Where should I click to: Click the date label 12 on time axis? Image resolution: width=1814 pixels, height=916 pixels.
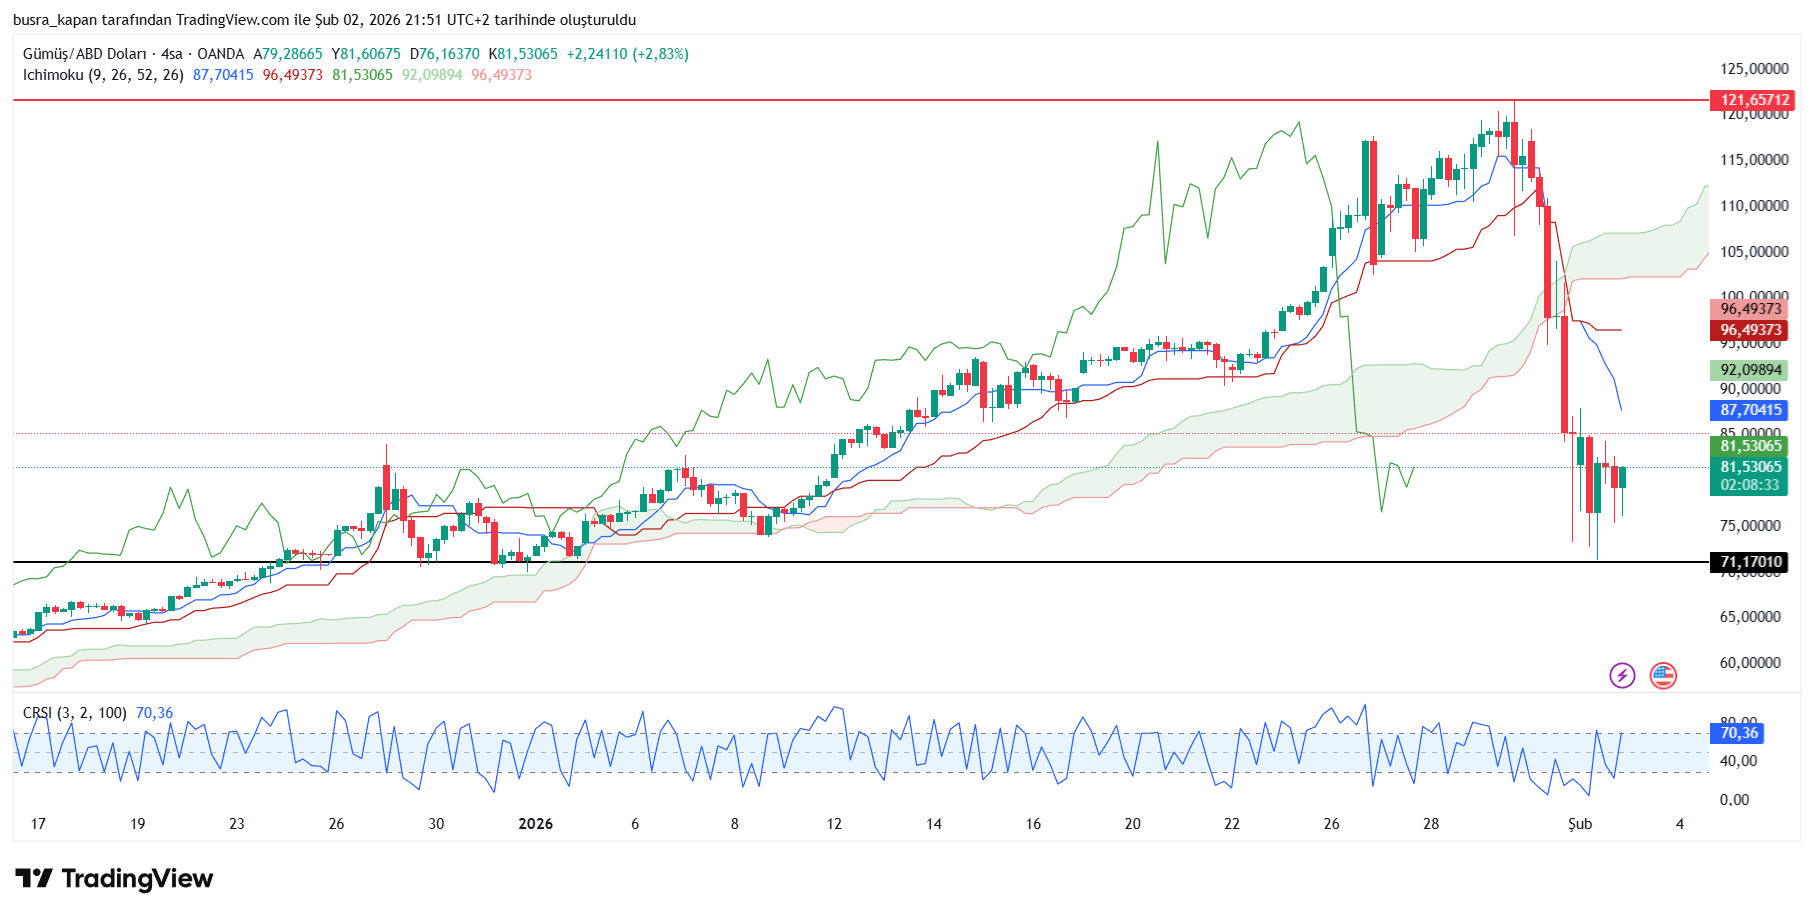tap(834, 824)
